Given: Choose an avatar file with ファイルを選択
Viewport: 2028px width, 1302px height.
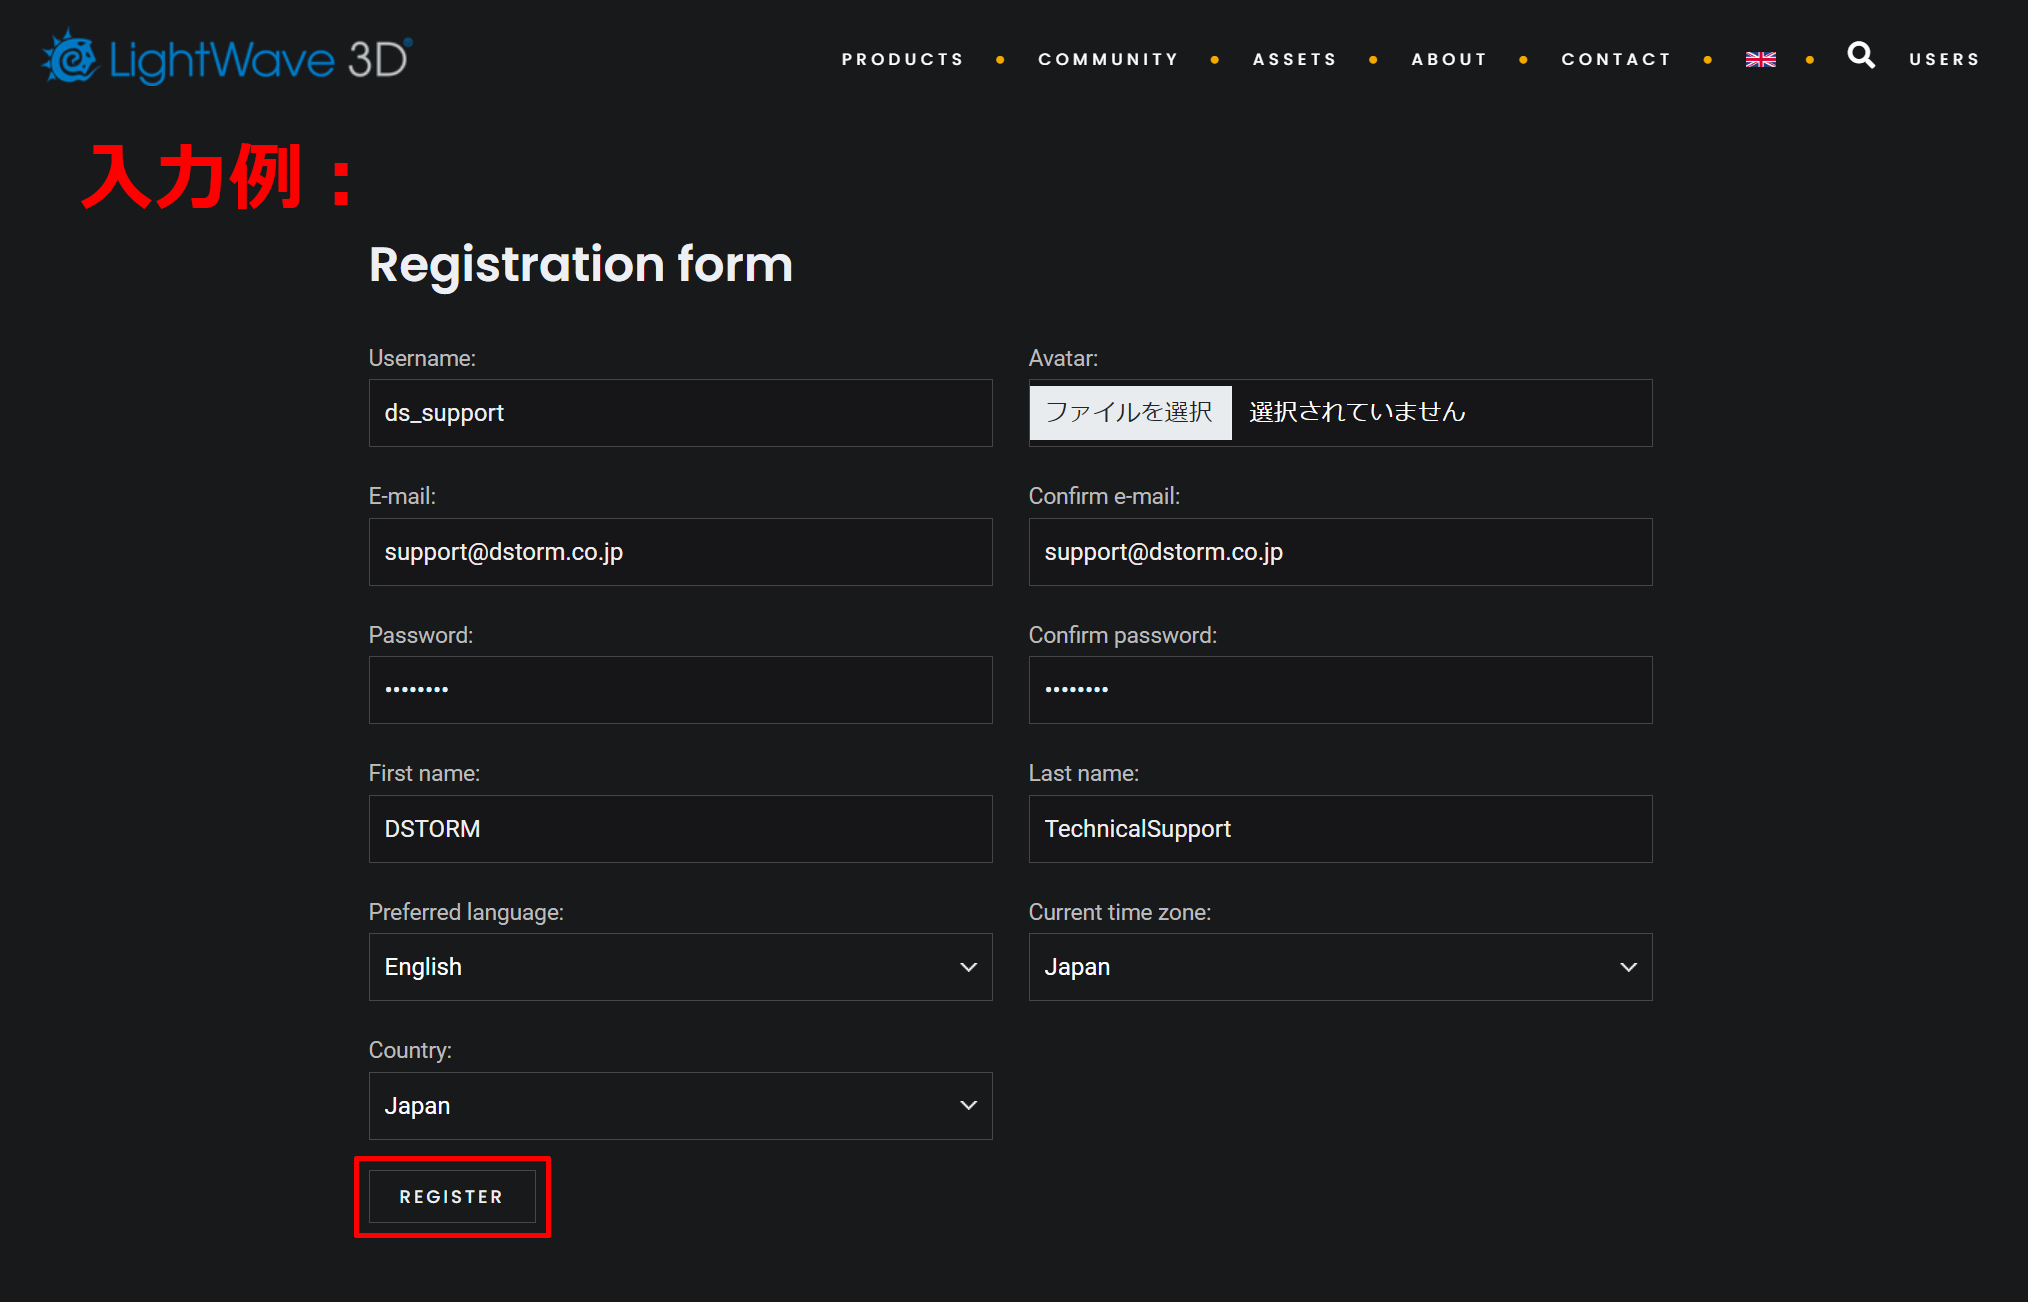Looking at the screenshot, I should click(1130, 412).
